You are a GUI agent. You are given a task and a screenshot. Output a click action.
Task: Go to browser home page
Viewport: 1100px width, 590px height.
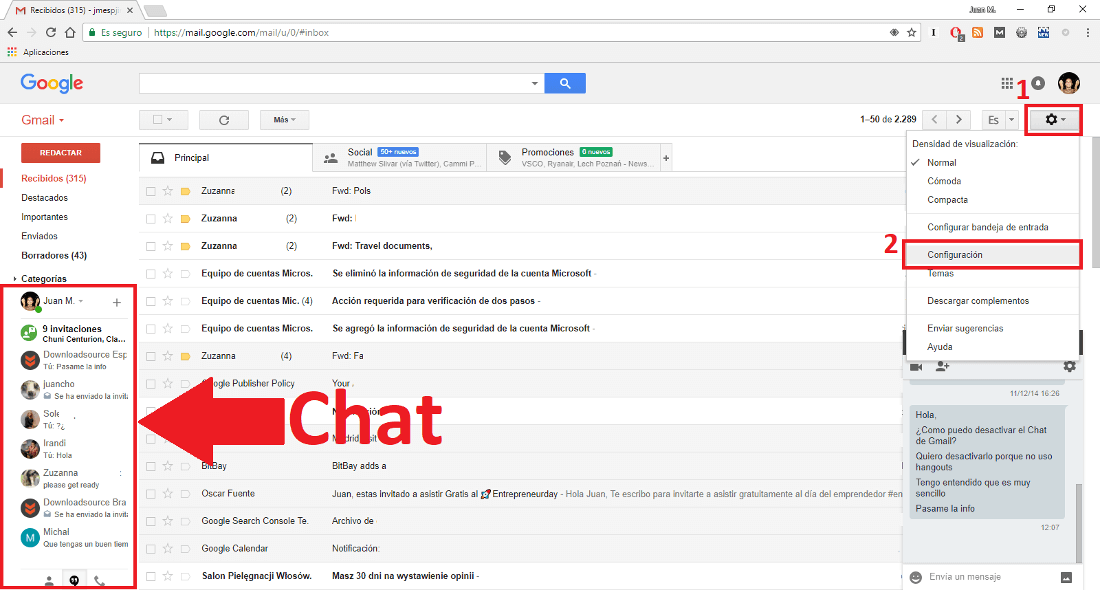tap(69, 32)
